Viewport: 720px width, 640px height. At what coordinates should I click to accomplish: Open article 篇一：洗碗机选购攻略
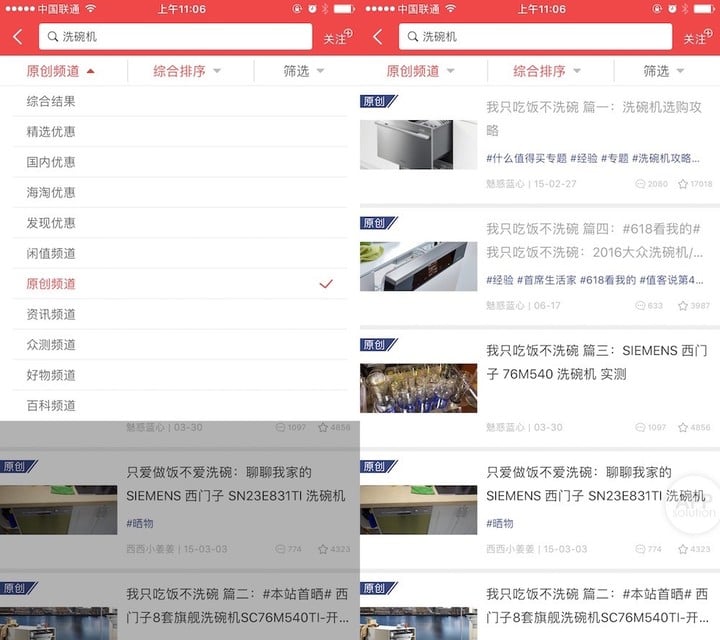[x=594, y=118]
